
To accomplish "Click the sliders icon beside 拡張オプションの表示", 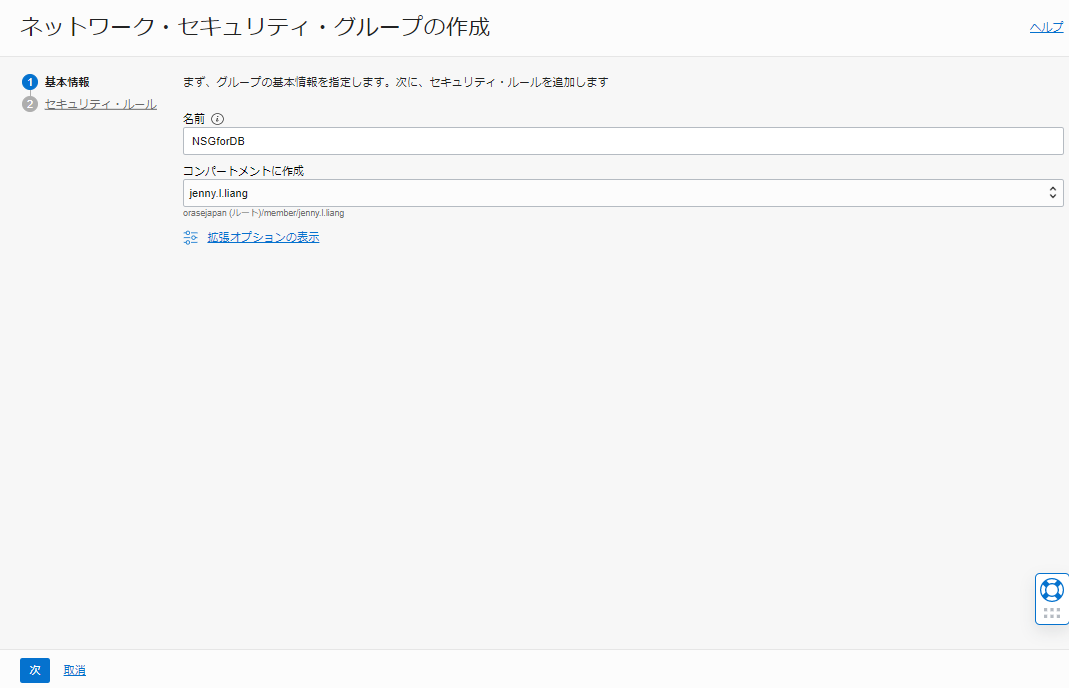I will 190,238.
